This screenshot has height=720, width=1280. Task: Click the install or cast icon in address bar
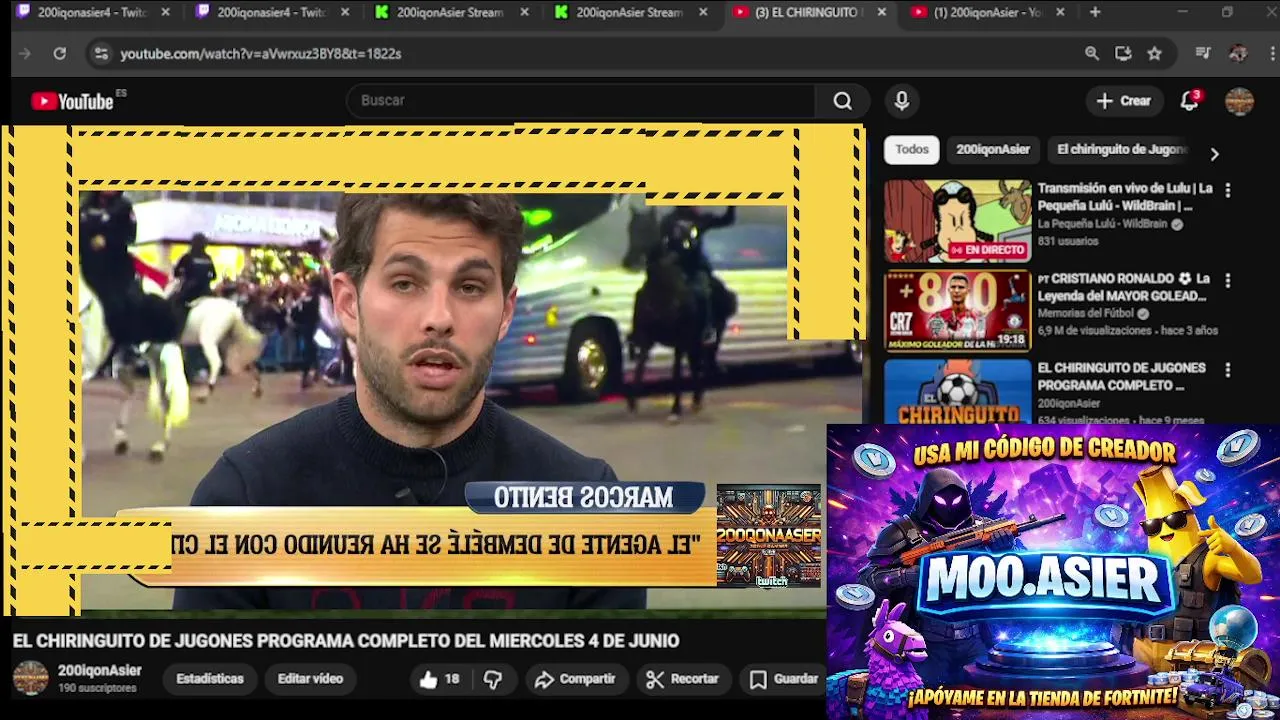1124,54
